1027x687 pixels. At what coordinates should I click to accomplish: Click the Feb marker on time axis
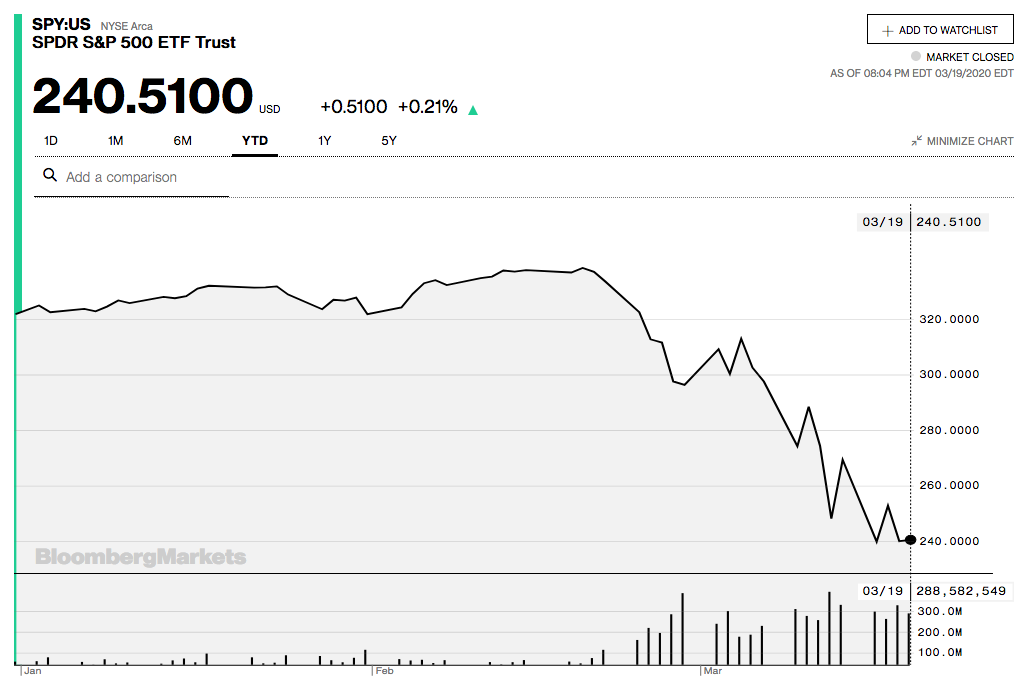click(x=385, y=671)
